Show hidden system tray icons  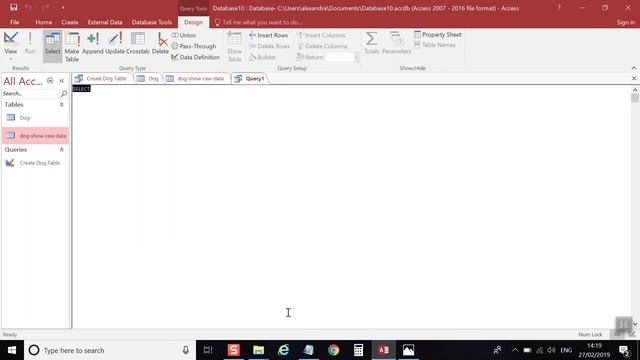pos(515,350)
